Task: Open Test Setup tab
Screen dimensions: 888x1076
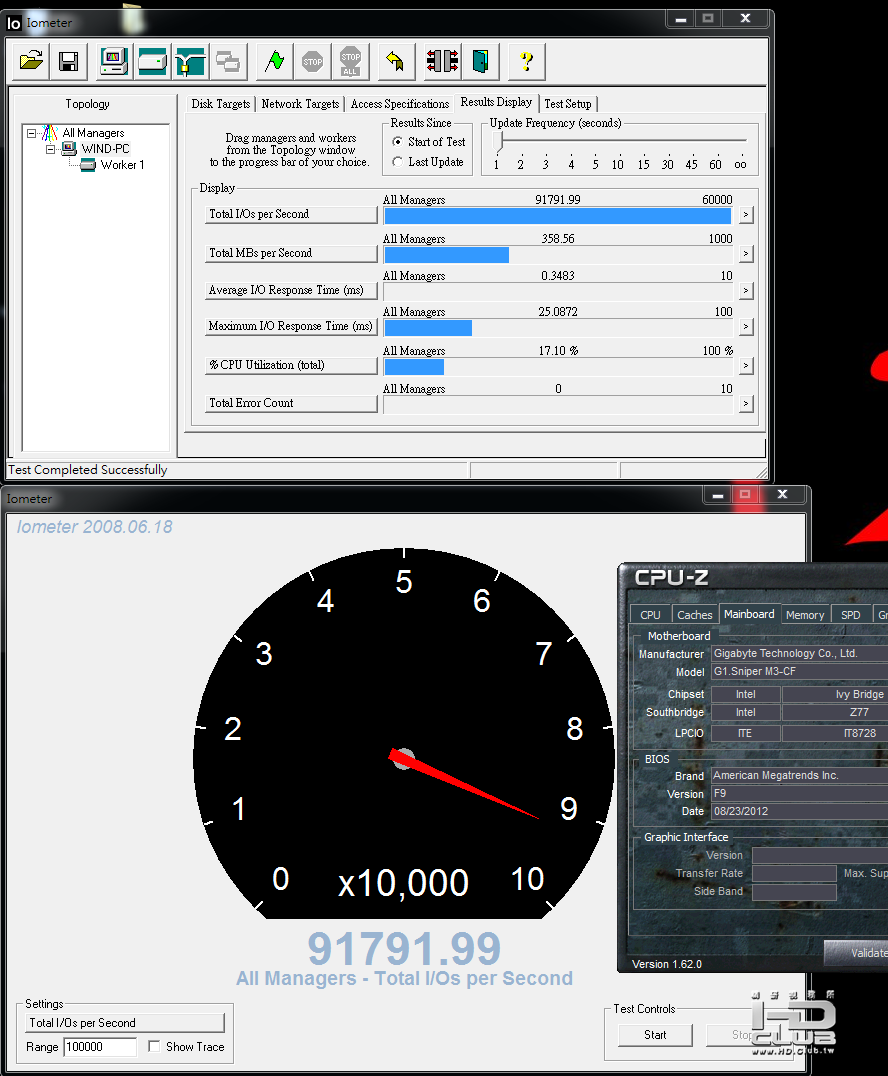Action: pos(568,104)
